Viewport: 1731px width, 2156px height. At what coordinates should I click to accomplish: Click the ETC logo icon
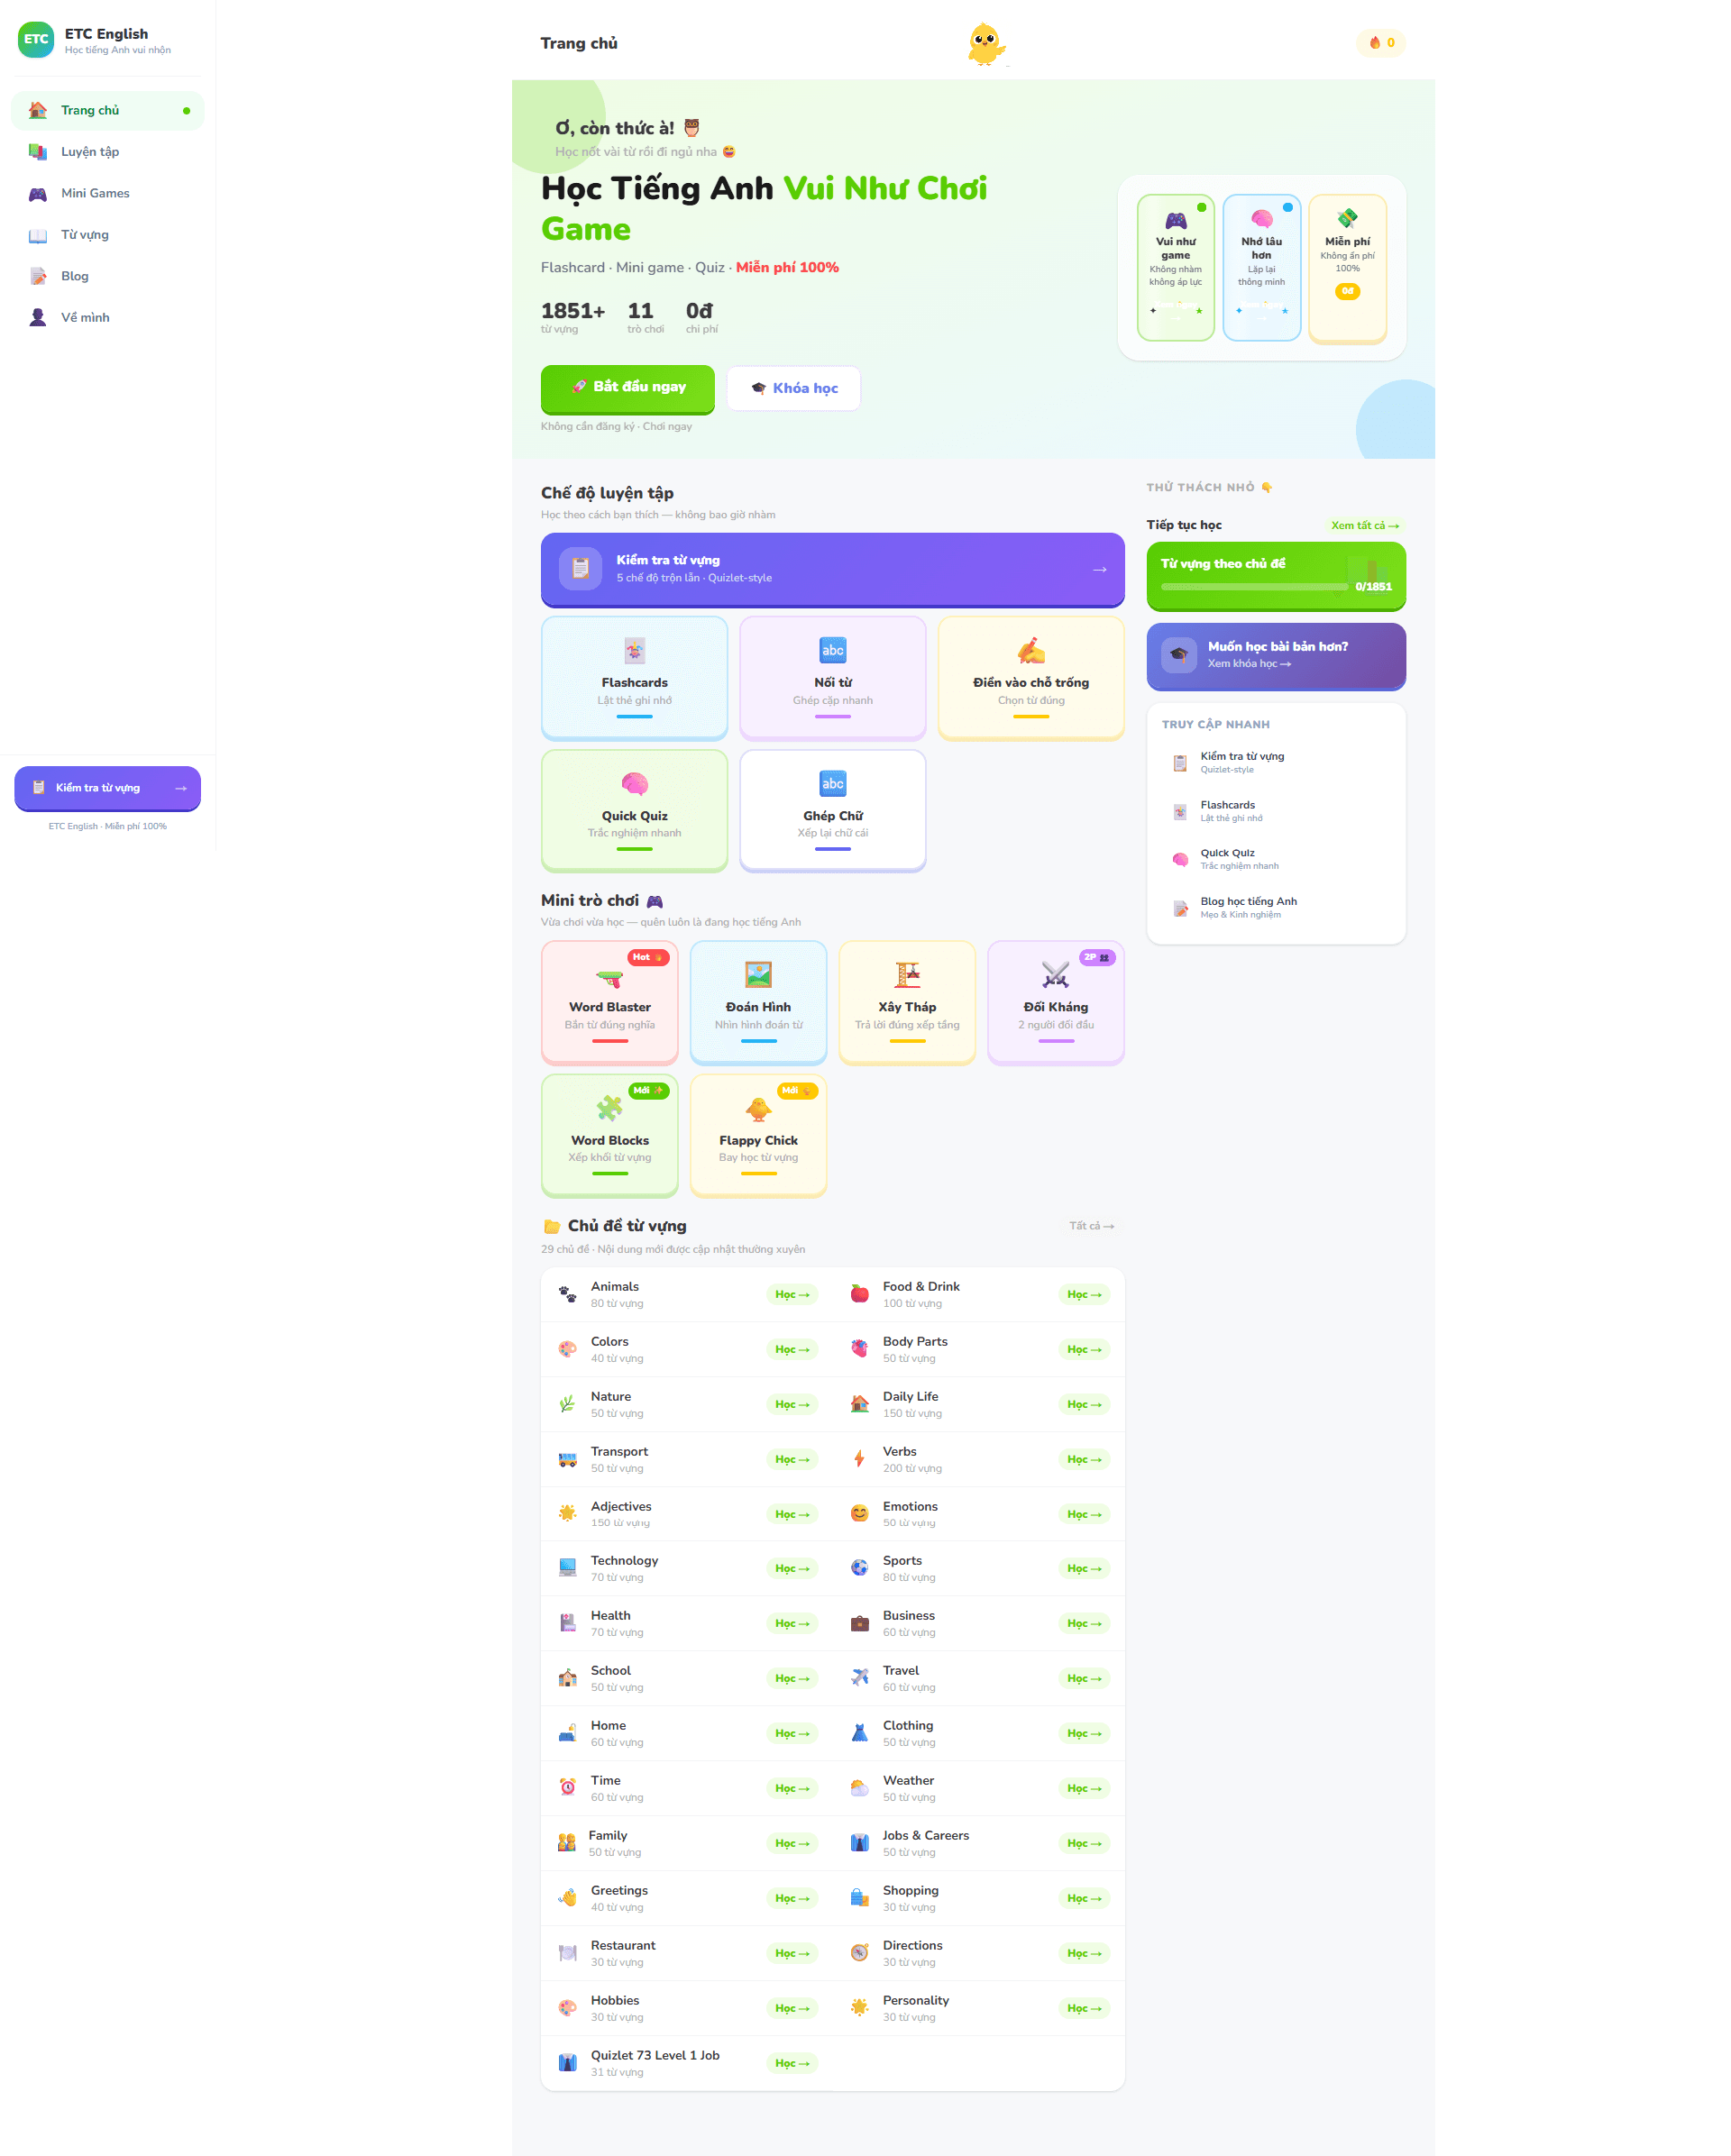point(36,40)
